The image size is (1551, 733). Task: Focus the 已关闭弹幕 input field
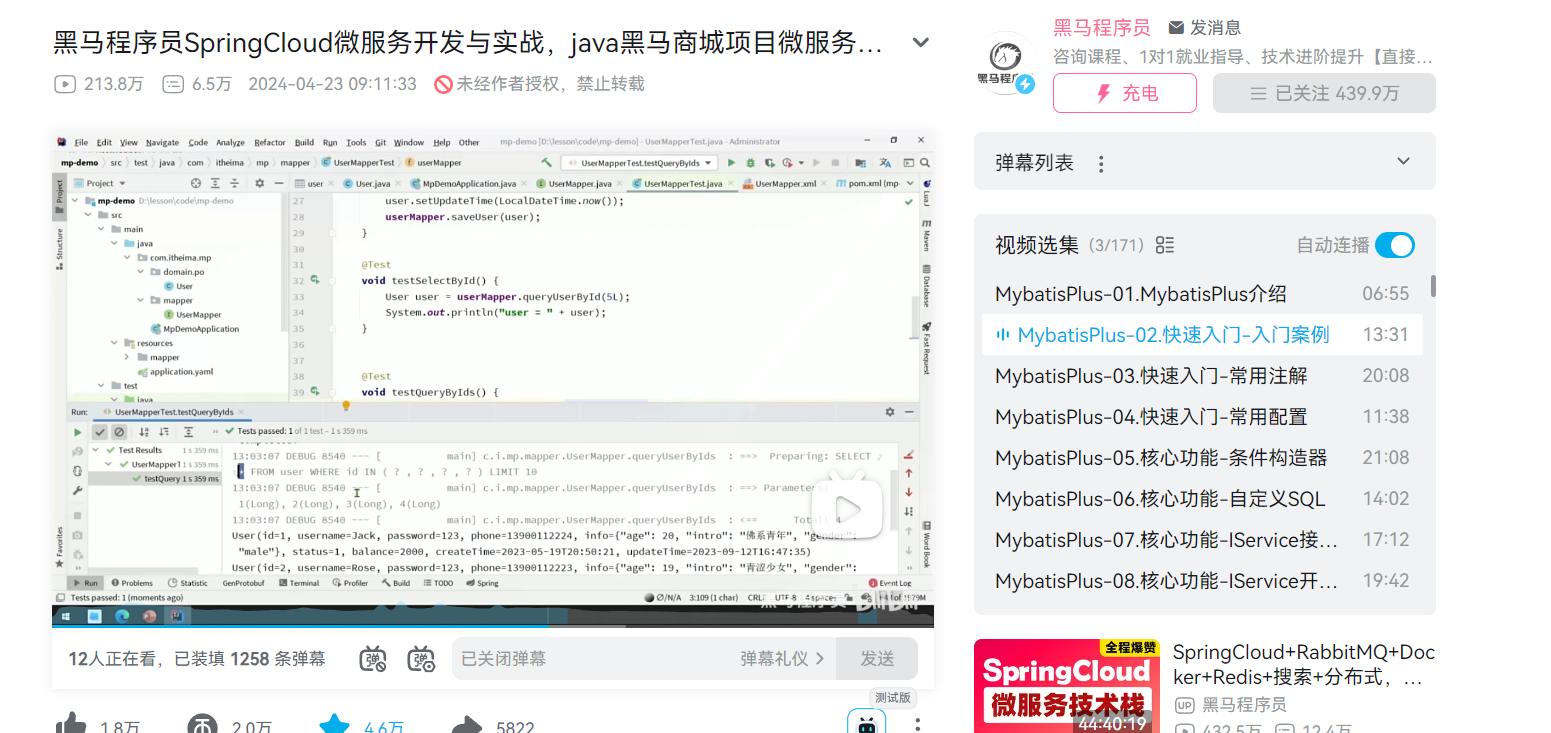pos(595,659)
